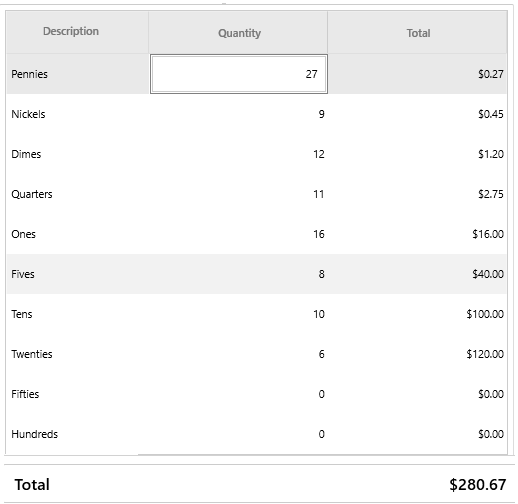Click the $280.67 grand total amount
This screenshot has height=504, width=518.
click(478, 485)
